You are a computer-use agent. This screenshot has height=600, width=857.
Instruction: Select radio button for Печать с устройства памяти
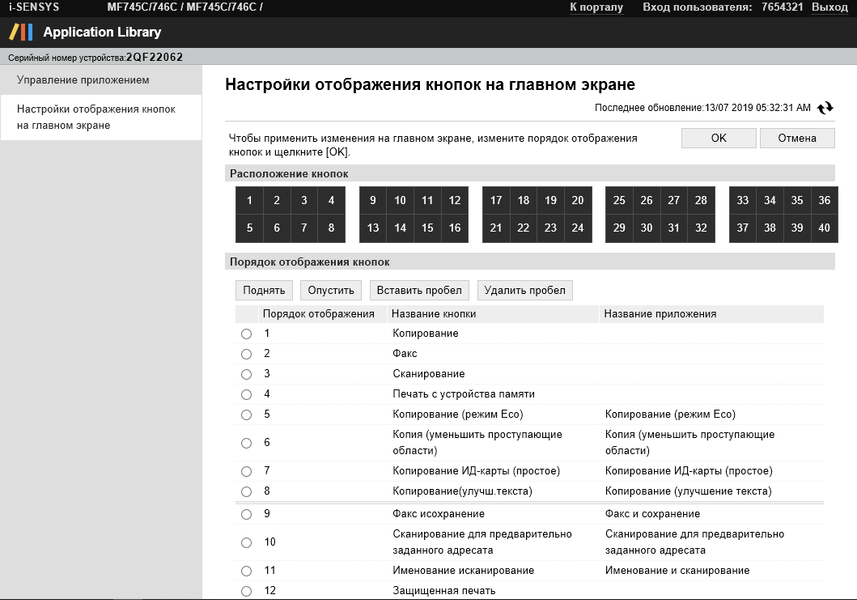[x=246, y=395]
